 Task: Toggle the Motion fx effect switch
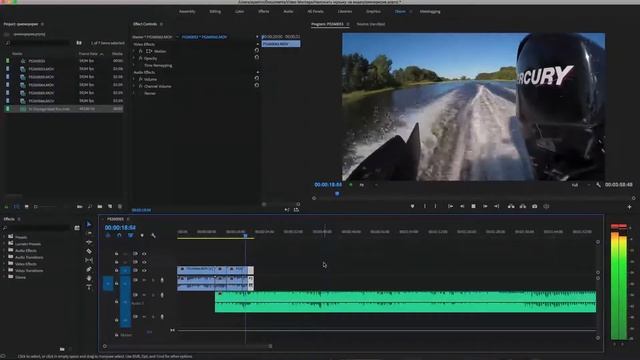140,51
